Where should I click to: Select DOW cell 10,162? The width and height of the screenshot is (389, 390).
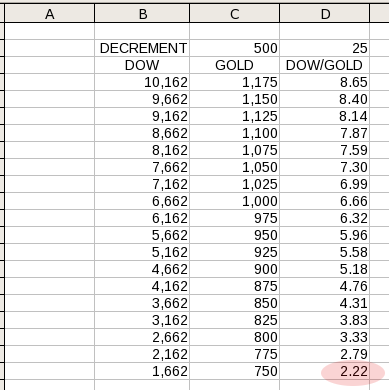pos(142,82)
